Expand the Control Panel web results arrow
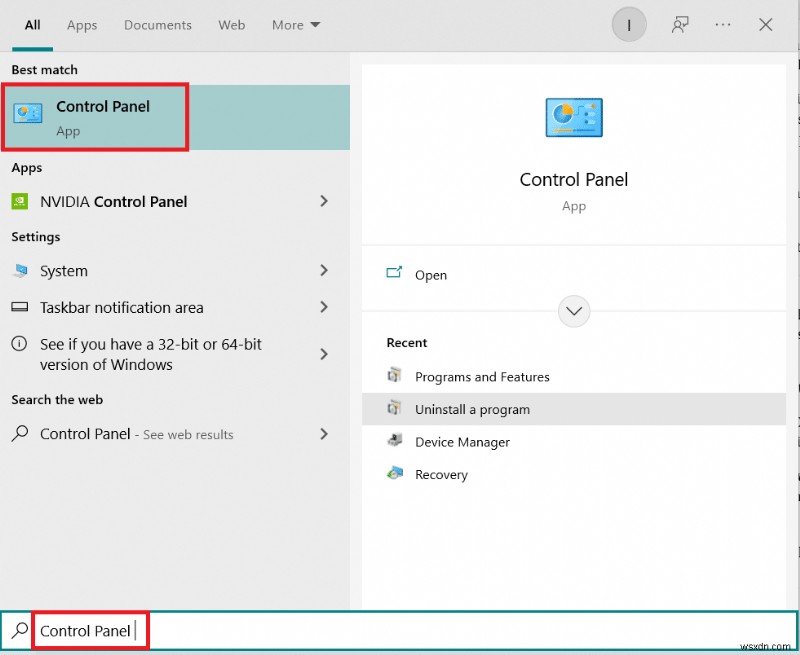This screenshot has width=800, height=655. 324,434
